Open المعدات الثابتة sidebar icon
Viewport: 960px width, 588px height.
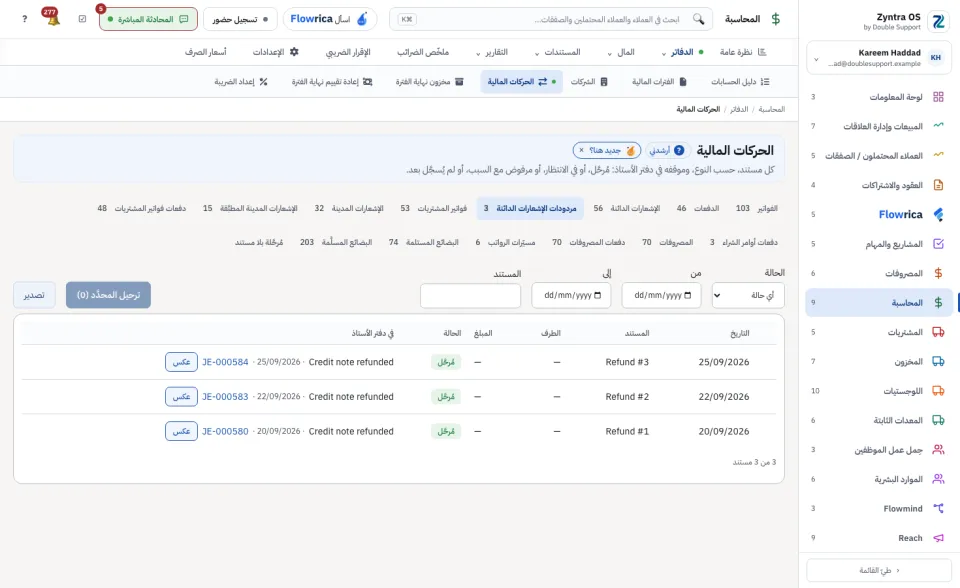[938, 420]
